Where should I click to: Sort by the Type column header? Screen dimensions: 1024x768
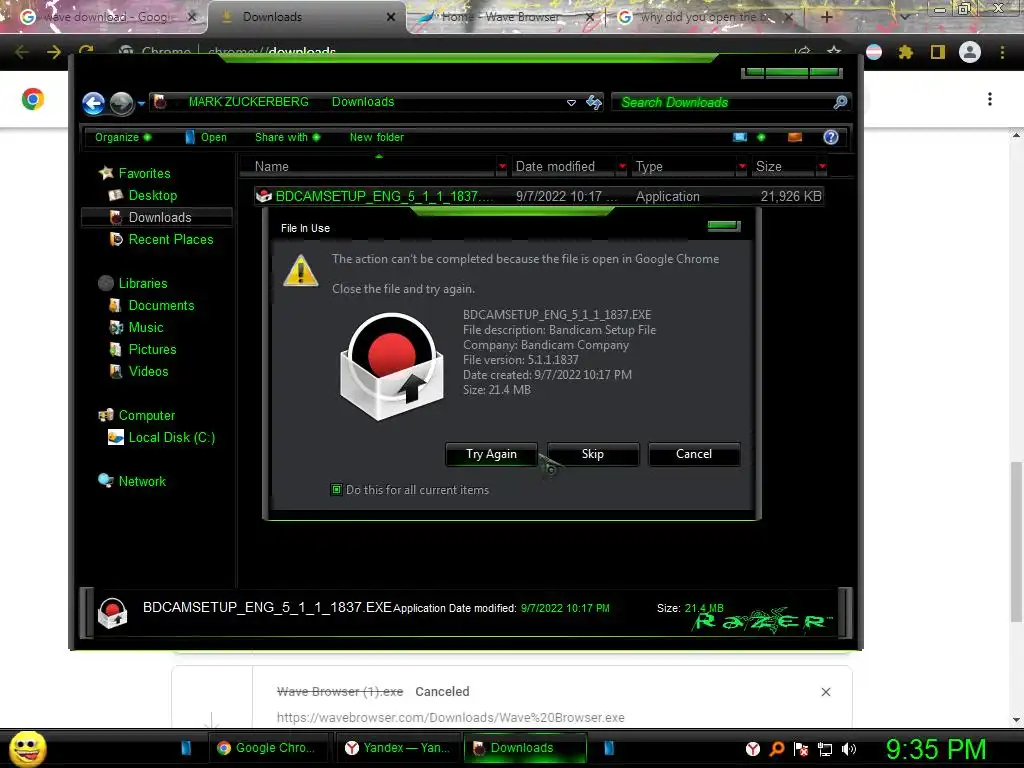click(x=684, y=167)
